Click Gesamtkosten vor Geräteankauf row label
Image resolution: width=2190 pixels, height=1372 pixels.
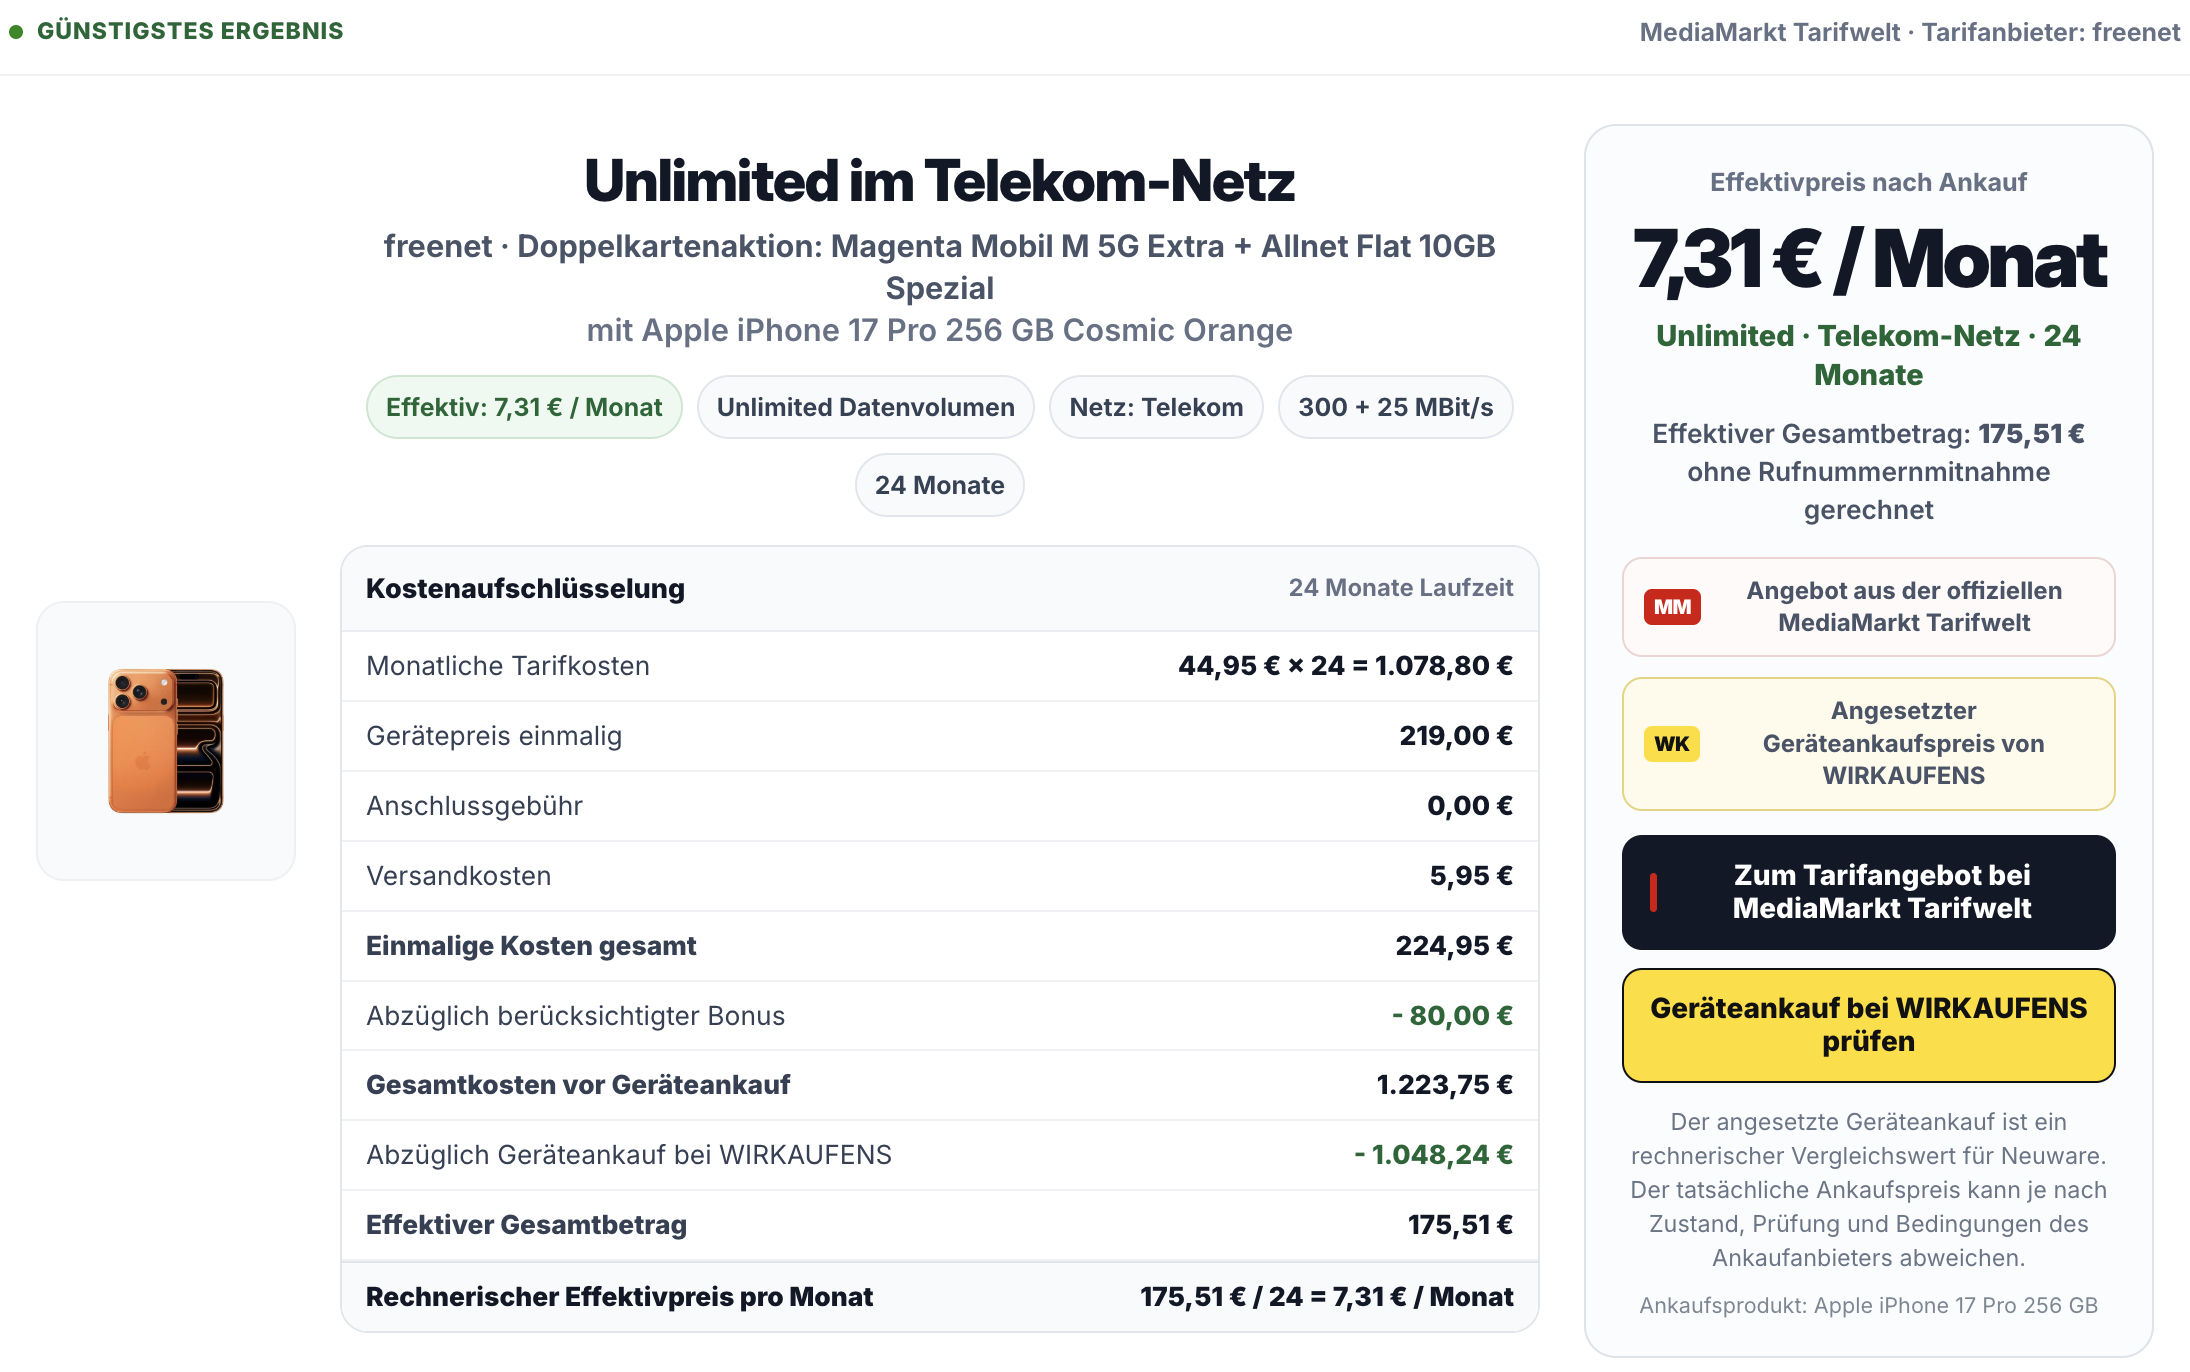point(578,1085)
